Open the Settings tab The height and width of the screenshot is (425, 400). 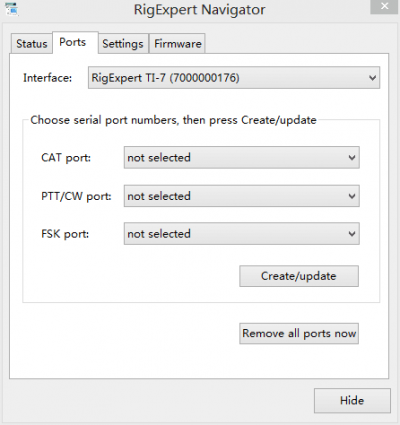pyautogui.click(x=123, y=44)
